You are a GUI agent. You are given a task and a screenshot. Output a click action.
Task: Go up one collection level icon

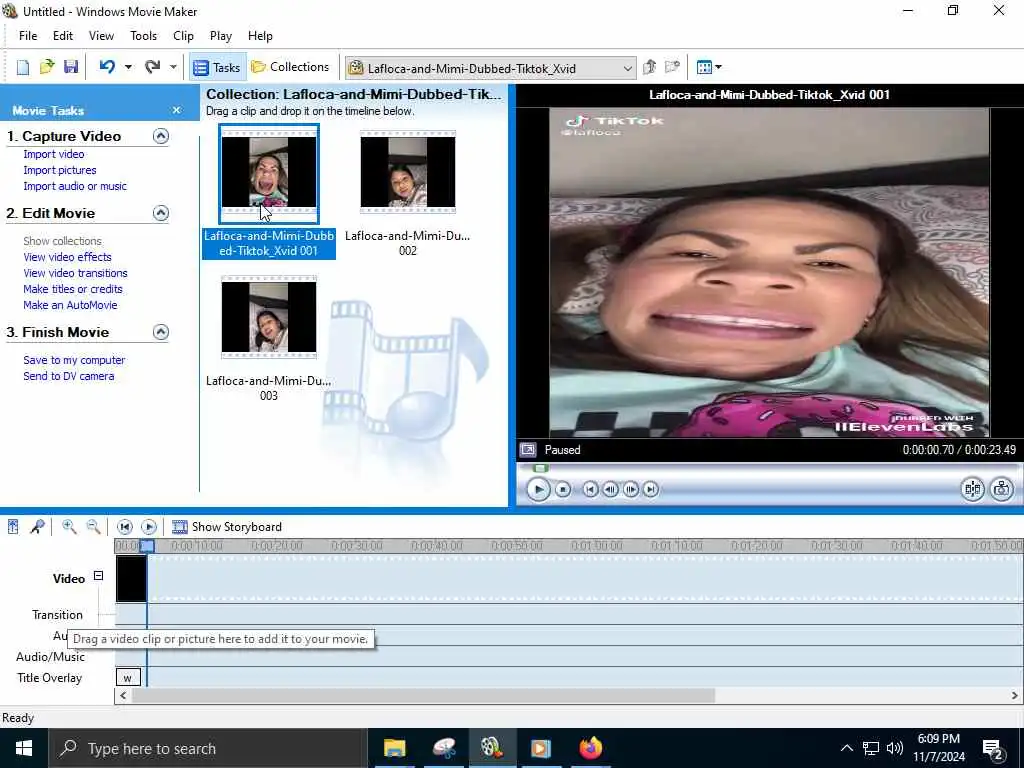click(x=649, y=67)
